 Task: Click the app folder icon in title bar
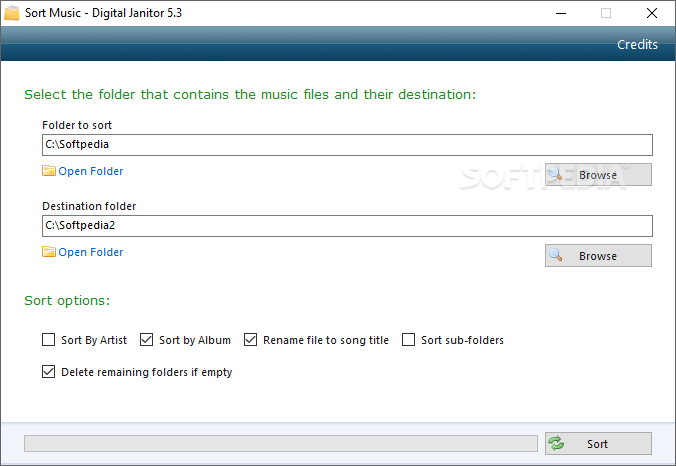click(x=12, y=13)
